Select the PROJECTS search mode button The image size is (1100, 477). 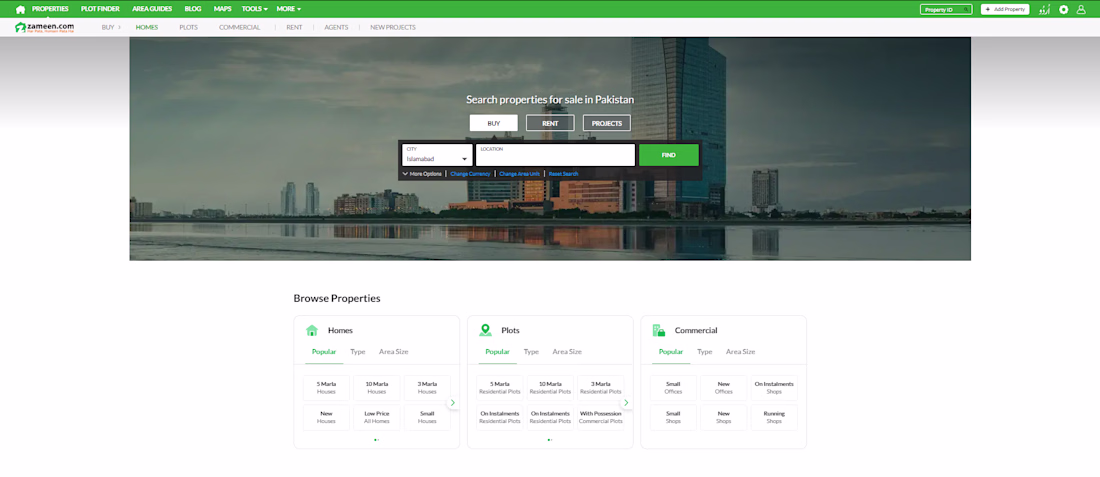pos(607,123)
